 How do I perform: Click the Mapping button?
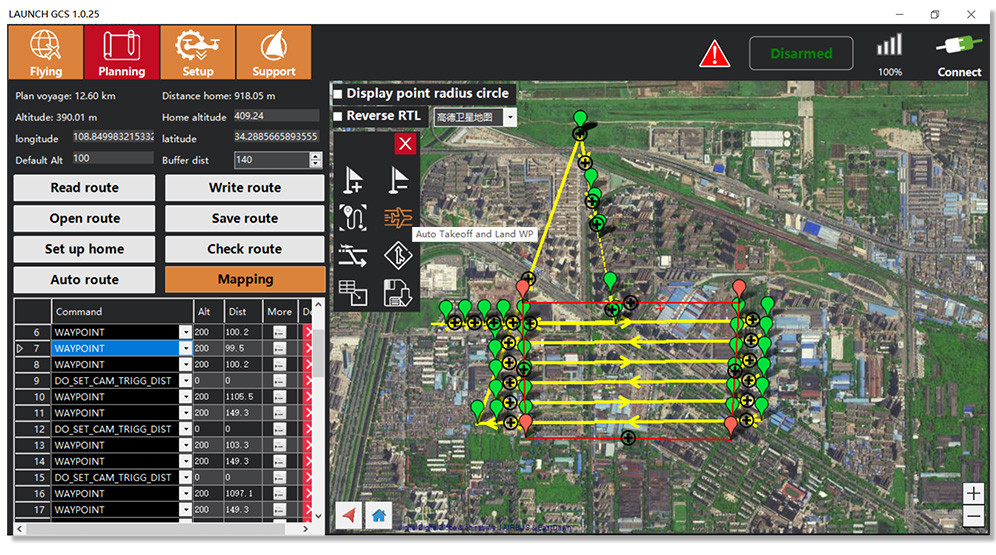pyautogui.click(x=245, y=279)
